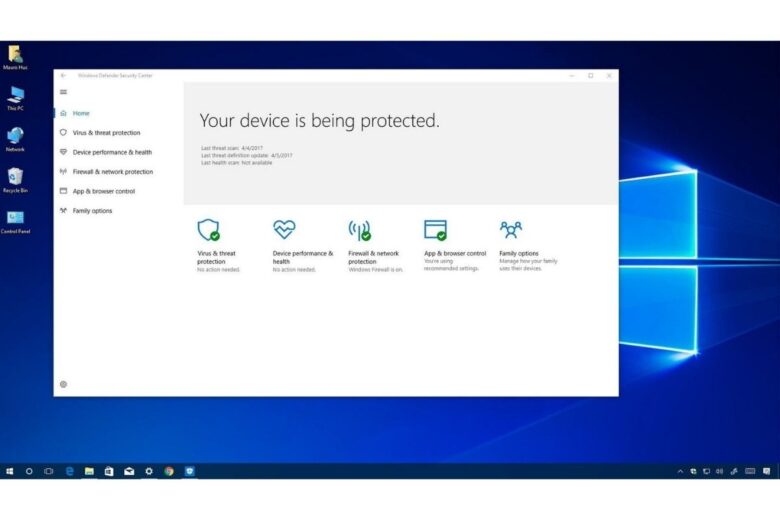This screenshot has height=520, width=780.
Task: Click the 'Your device is being protected.' heading
Action: pyautogui.click(x=319, y=120)
